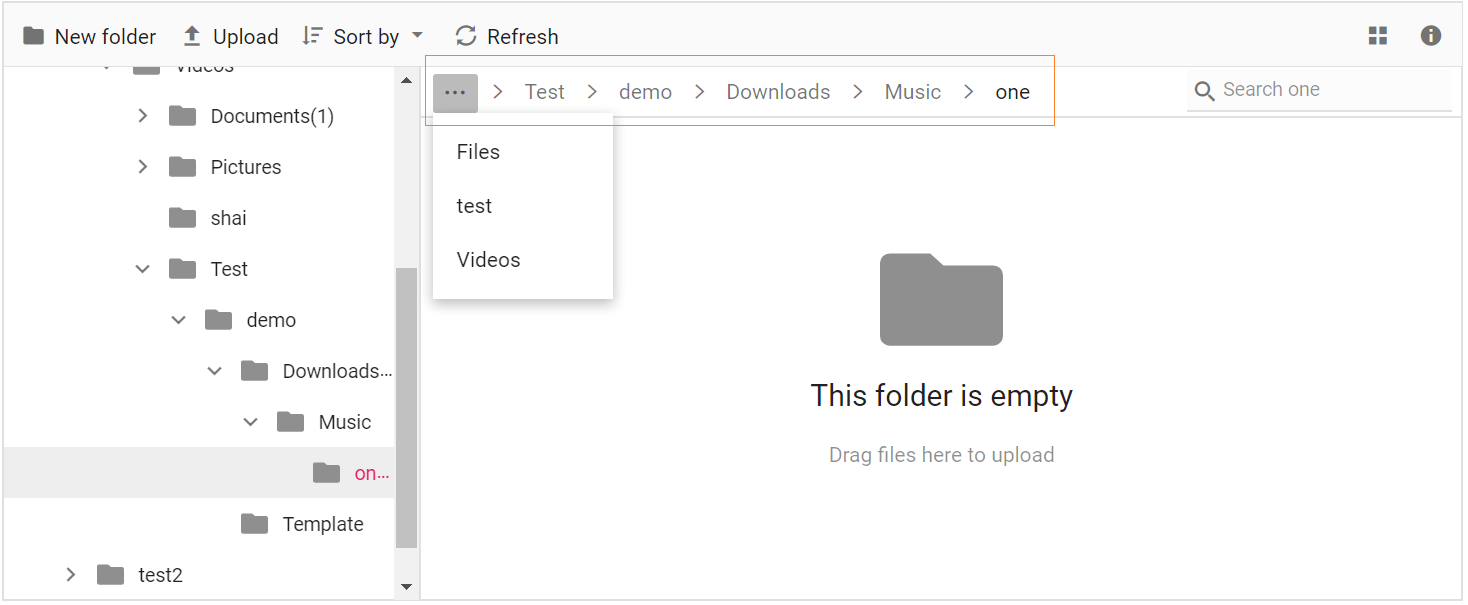The width and height of the screenshot is (1468, 605).
Task: Click the Upload arrow icon
Action: [192, 36]
